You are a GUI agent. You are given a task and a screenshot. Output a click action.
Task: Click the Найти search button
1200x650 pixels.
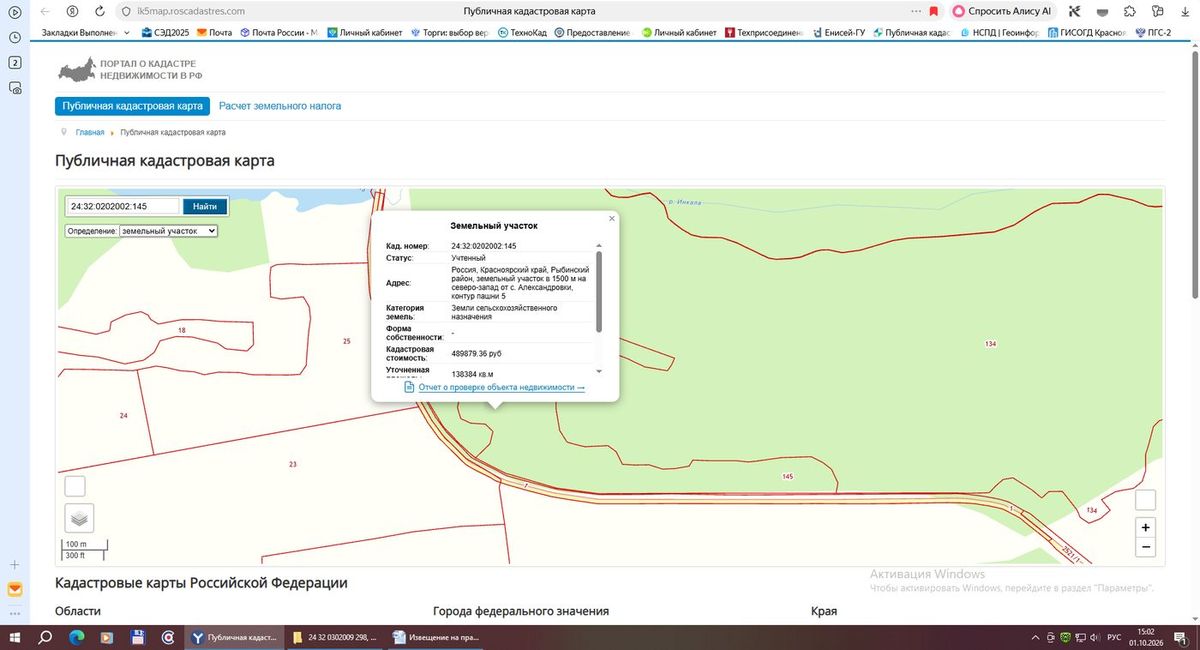tap(205, 206)
